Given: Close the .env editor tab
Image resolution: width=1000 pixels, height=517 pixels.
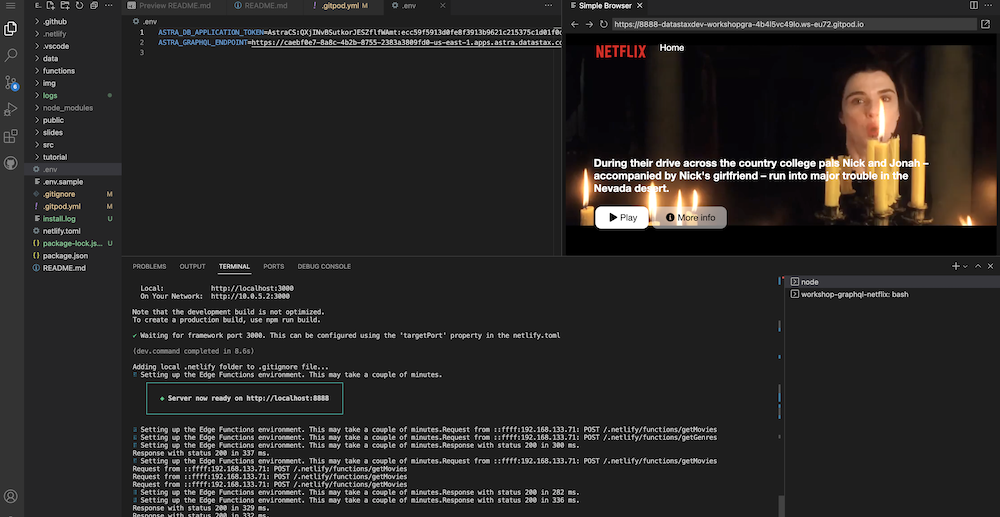Looking at the screenshot, I should (x=443, y=5).
